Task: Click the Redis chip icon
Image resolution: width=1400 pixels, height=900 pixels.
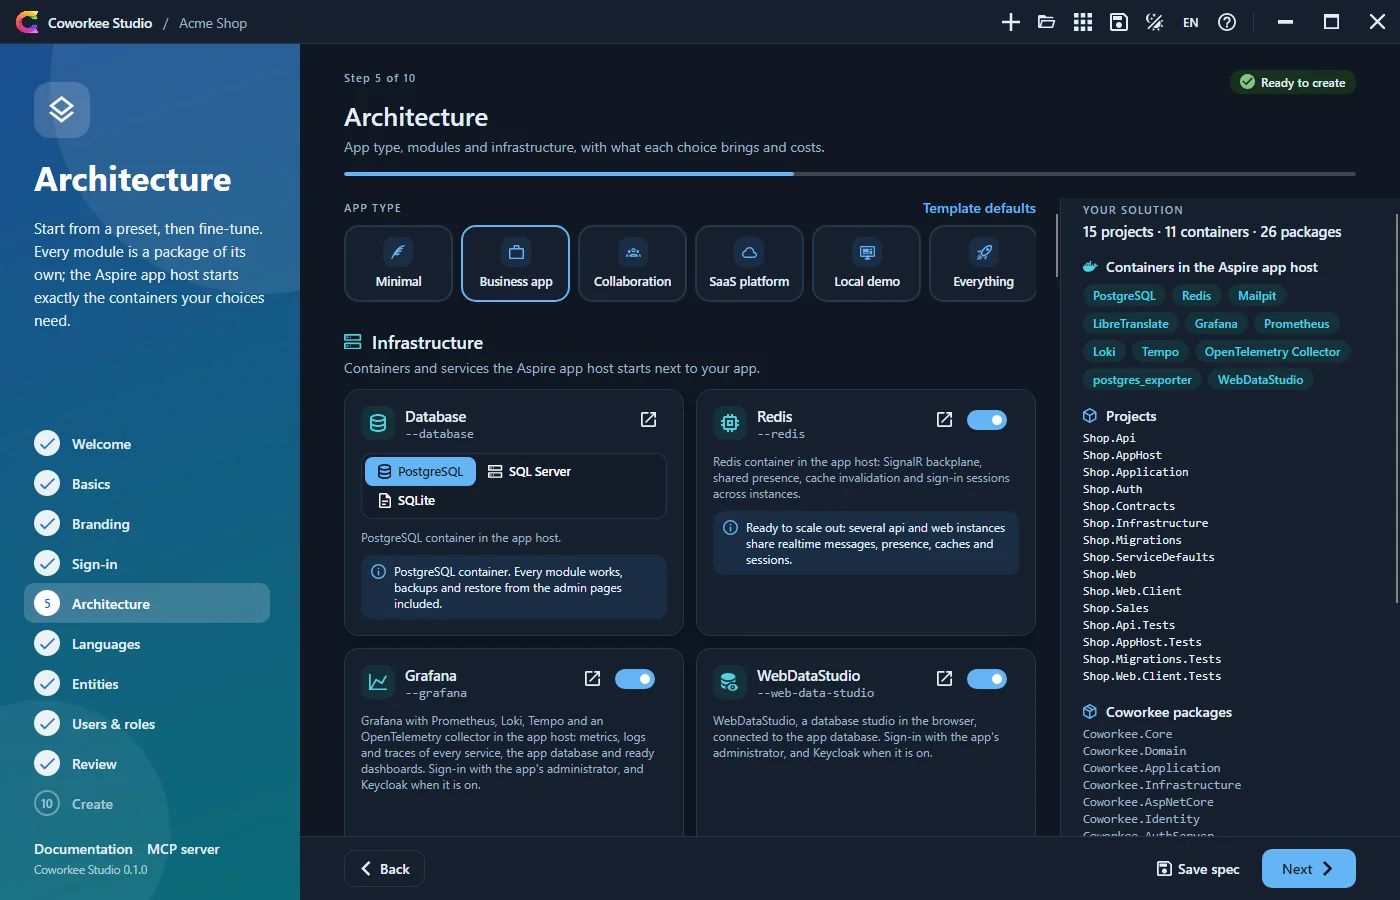Action: pyautogui.click(x=730, y=423)
